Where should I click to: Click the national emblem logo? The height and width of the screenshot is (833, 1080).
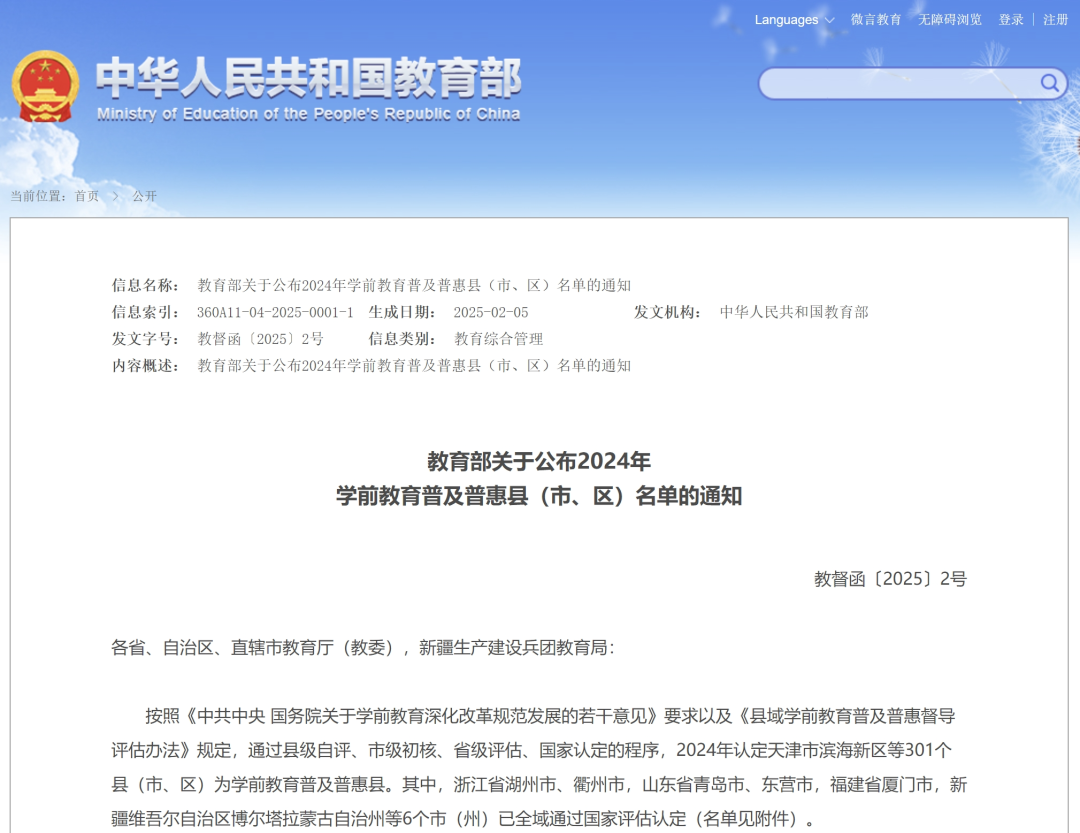point(45,87)
